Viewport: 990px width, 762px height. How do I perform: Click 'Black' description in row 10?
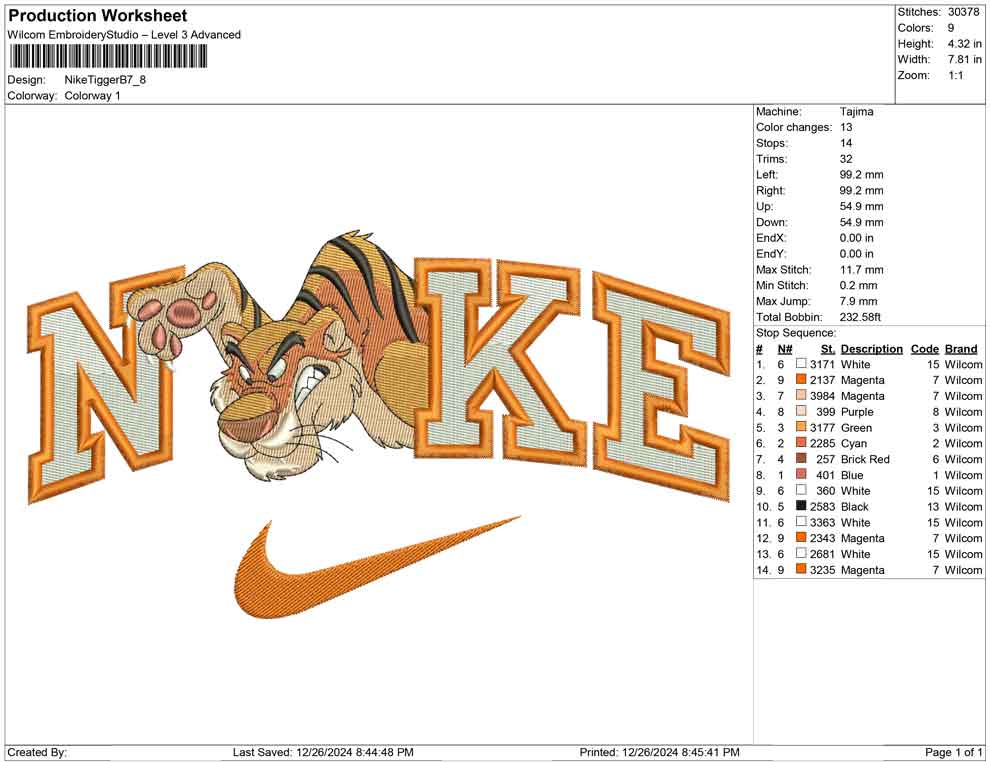tap(855, 506)
